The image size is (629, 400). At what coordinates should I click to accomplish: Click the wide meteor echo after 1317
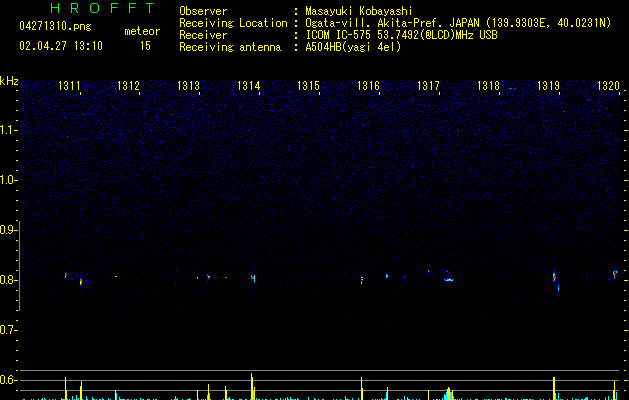[x=448, y=276]
